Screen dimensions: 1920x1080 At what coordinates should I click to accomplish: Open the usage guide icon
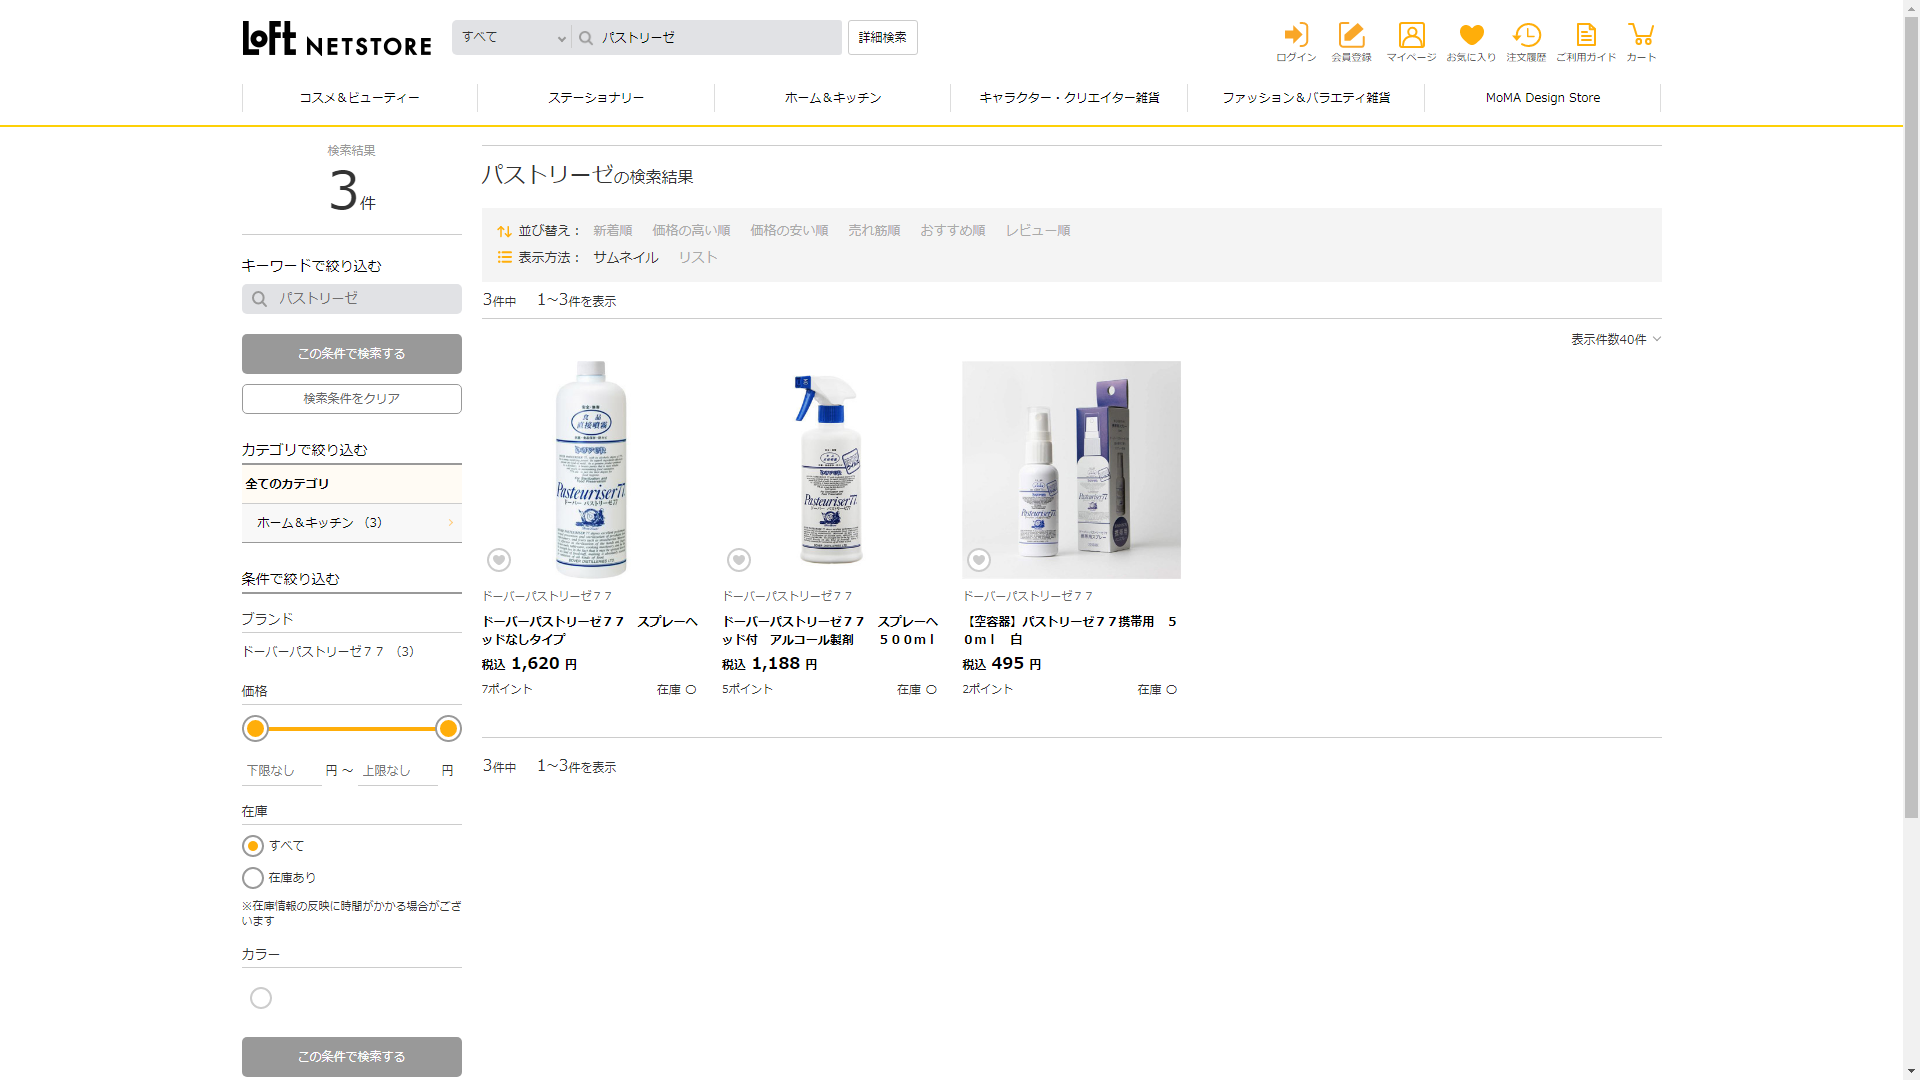(1586, 37)
